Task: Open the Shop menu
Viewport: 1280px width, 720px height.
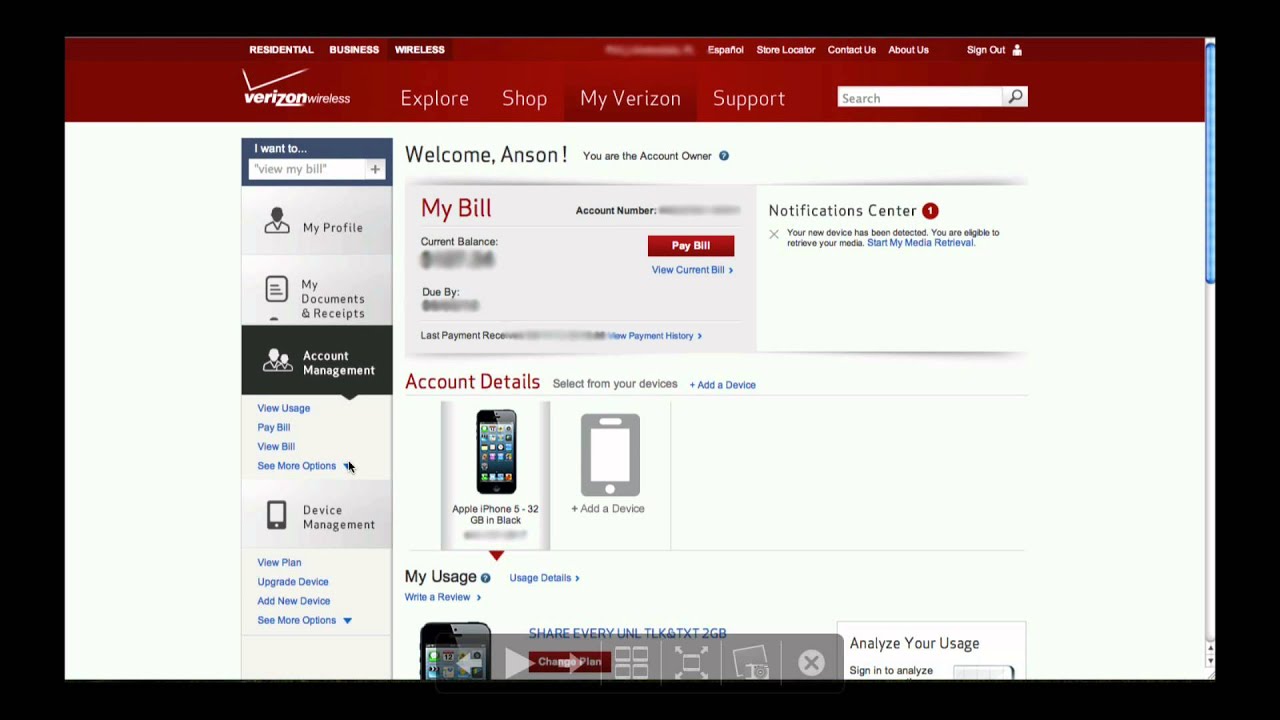Action: (x=524, y=98)
